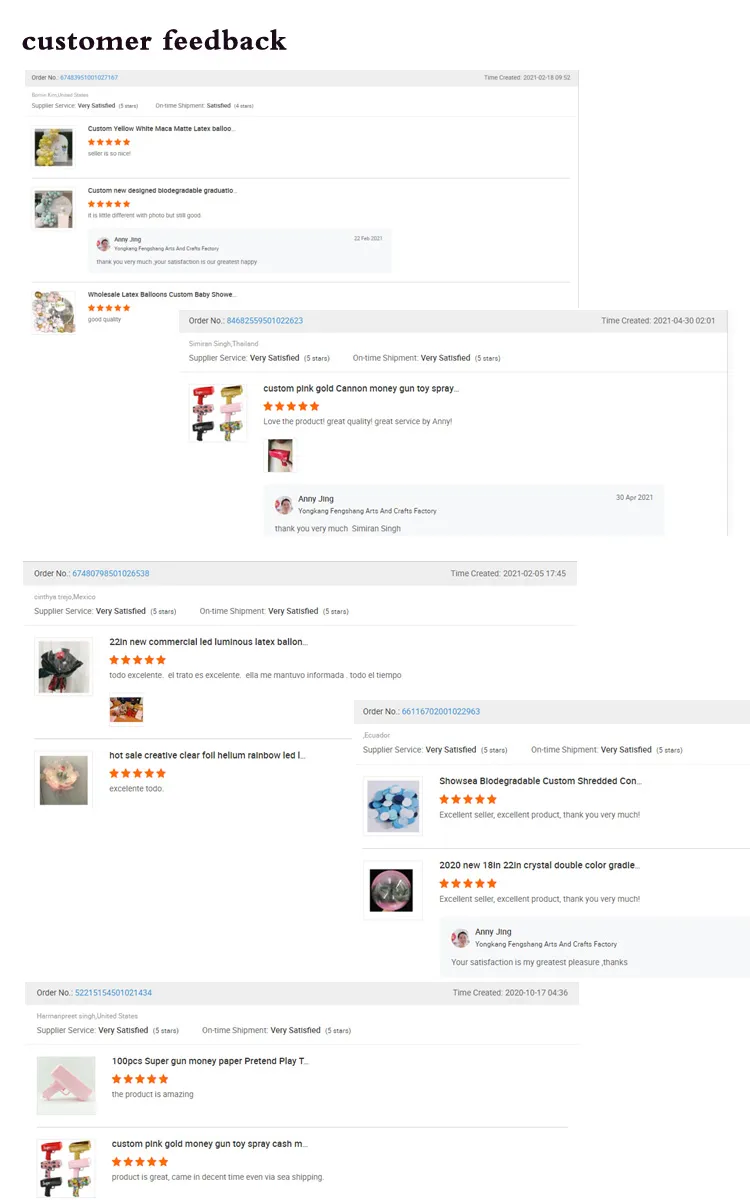Click yellow white macaron balloon product thumbnail
Image resolution: width=750 pixels, height=1200 pixels.
pos(53,147)
